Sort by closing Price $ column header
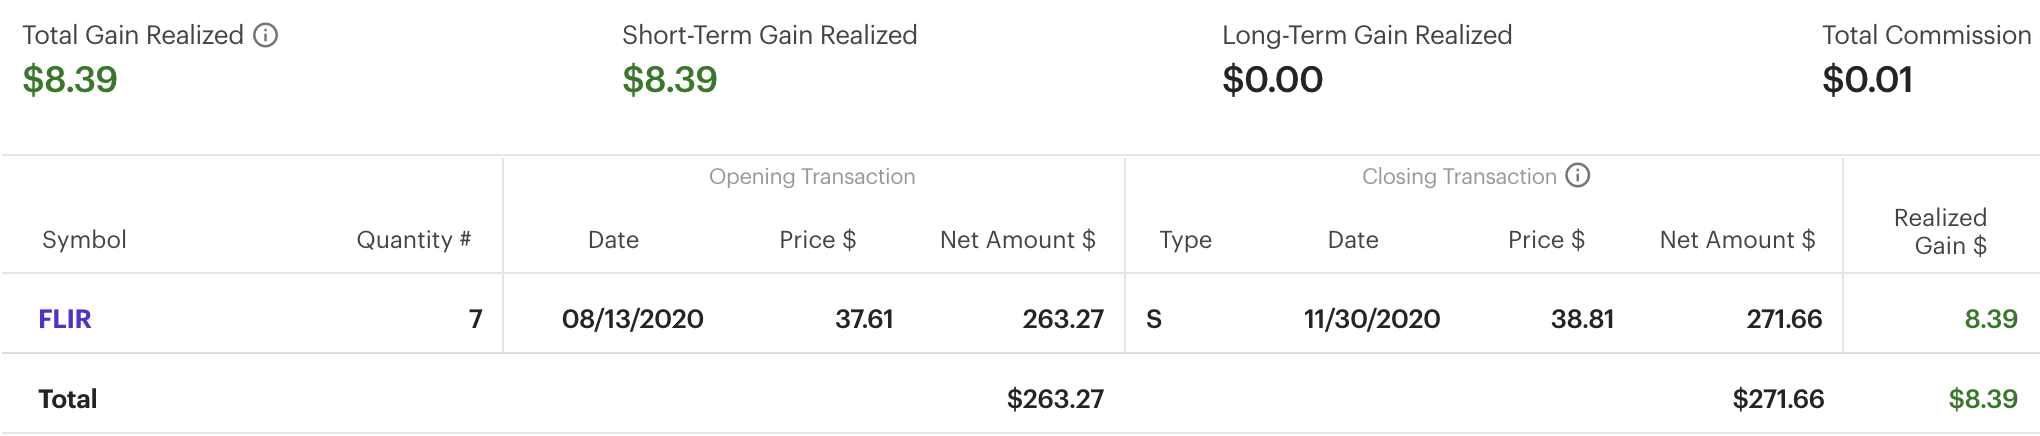Screen dimensions: 2040x436 click(x=1546, y=240)
